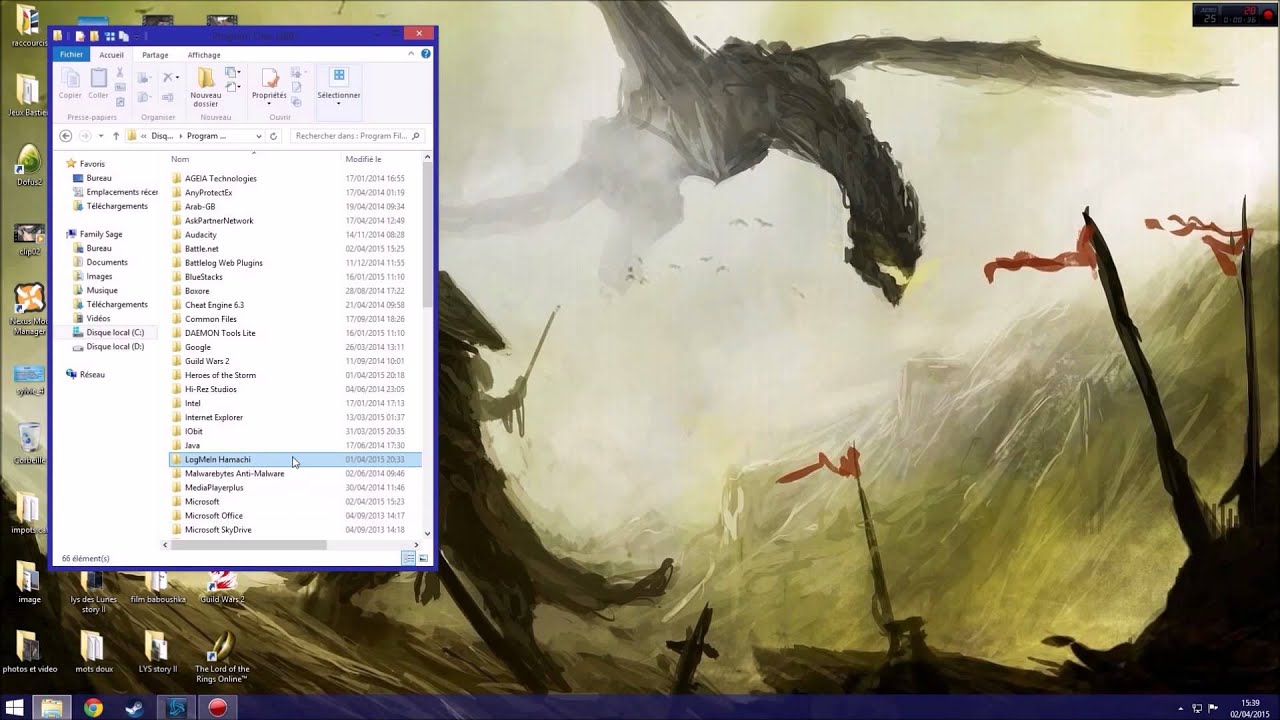This screenshot has height=720, width=1280.
Task: Click the Couper scissors icon
Action: tap(120, 73)
